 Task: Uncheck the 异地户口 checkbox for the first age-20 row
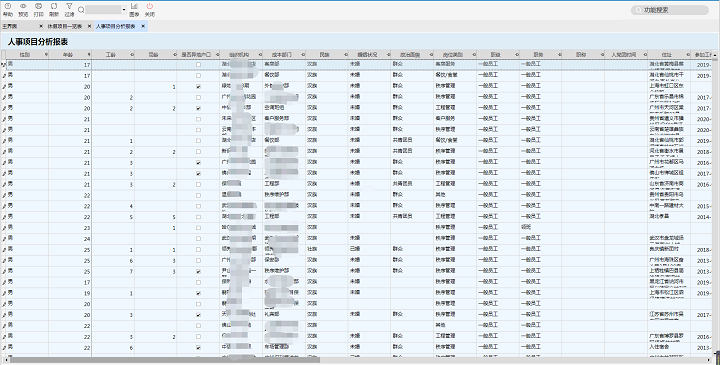coord(198,86)
